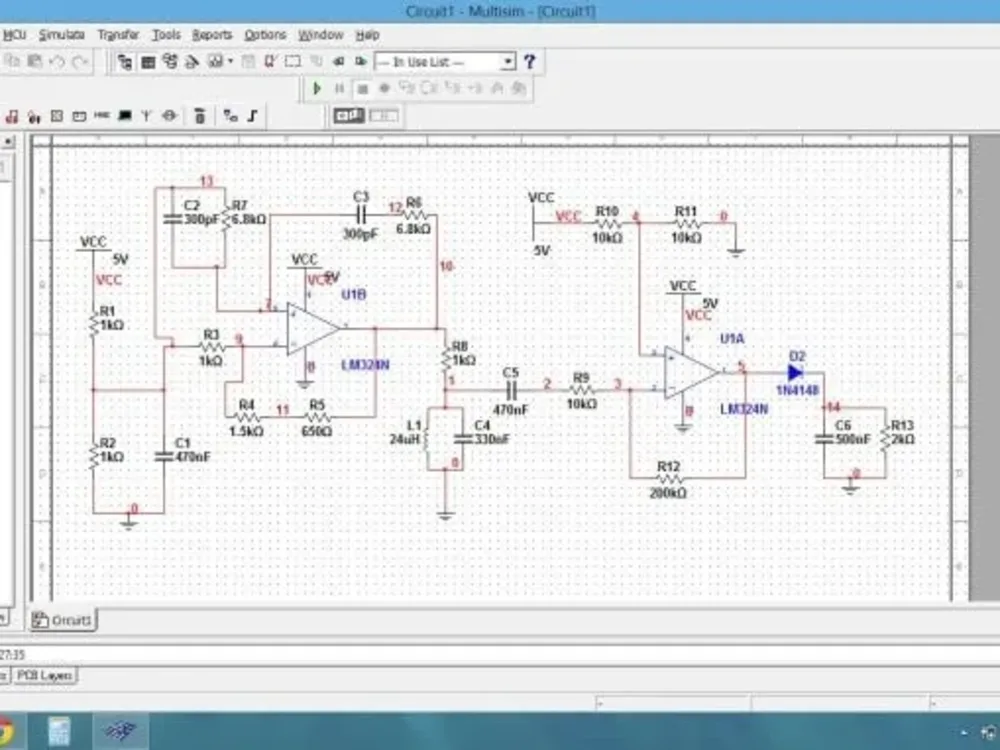The image size is (1000, 750).
Task: Show the Spreadsheet View icon
Action: pos(148,62)
